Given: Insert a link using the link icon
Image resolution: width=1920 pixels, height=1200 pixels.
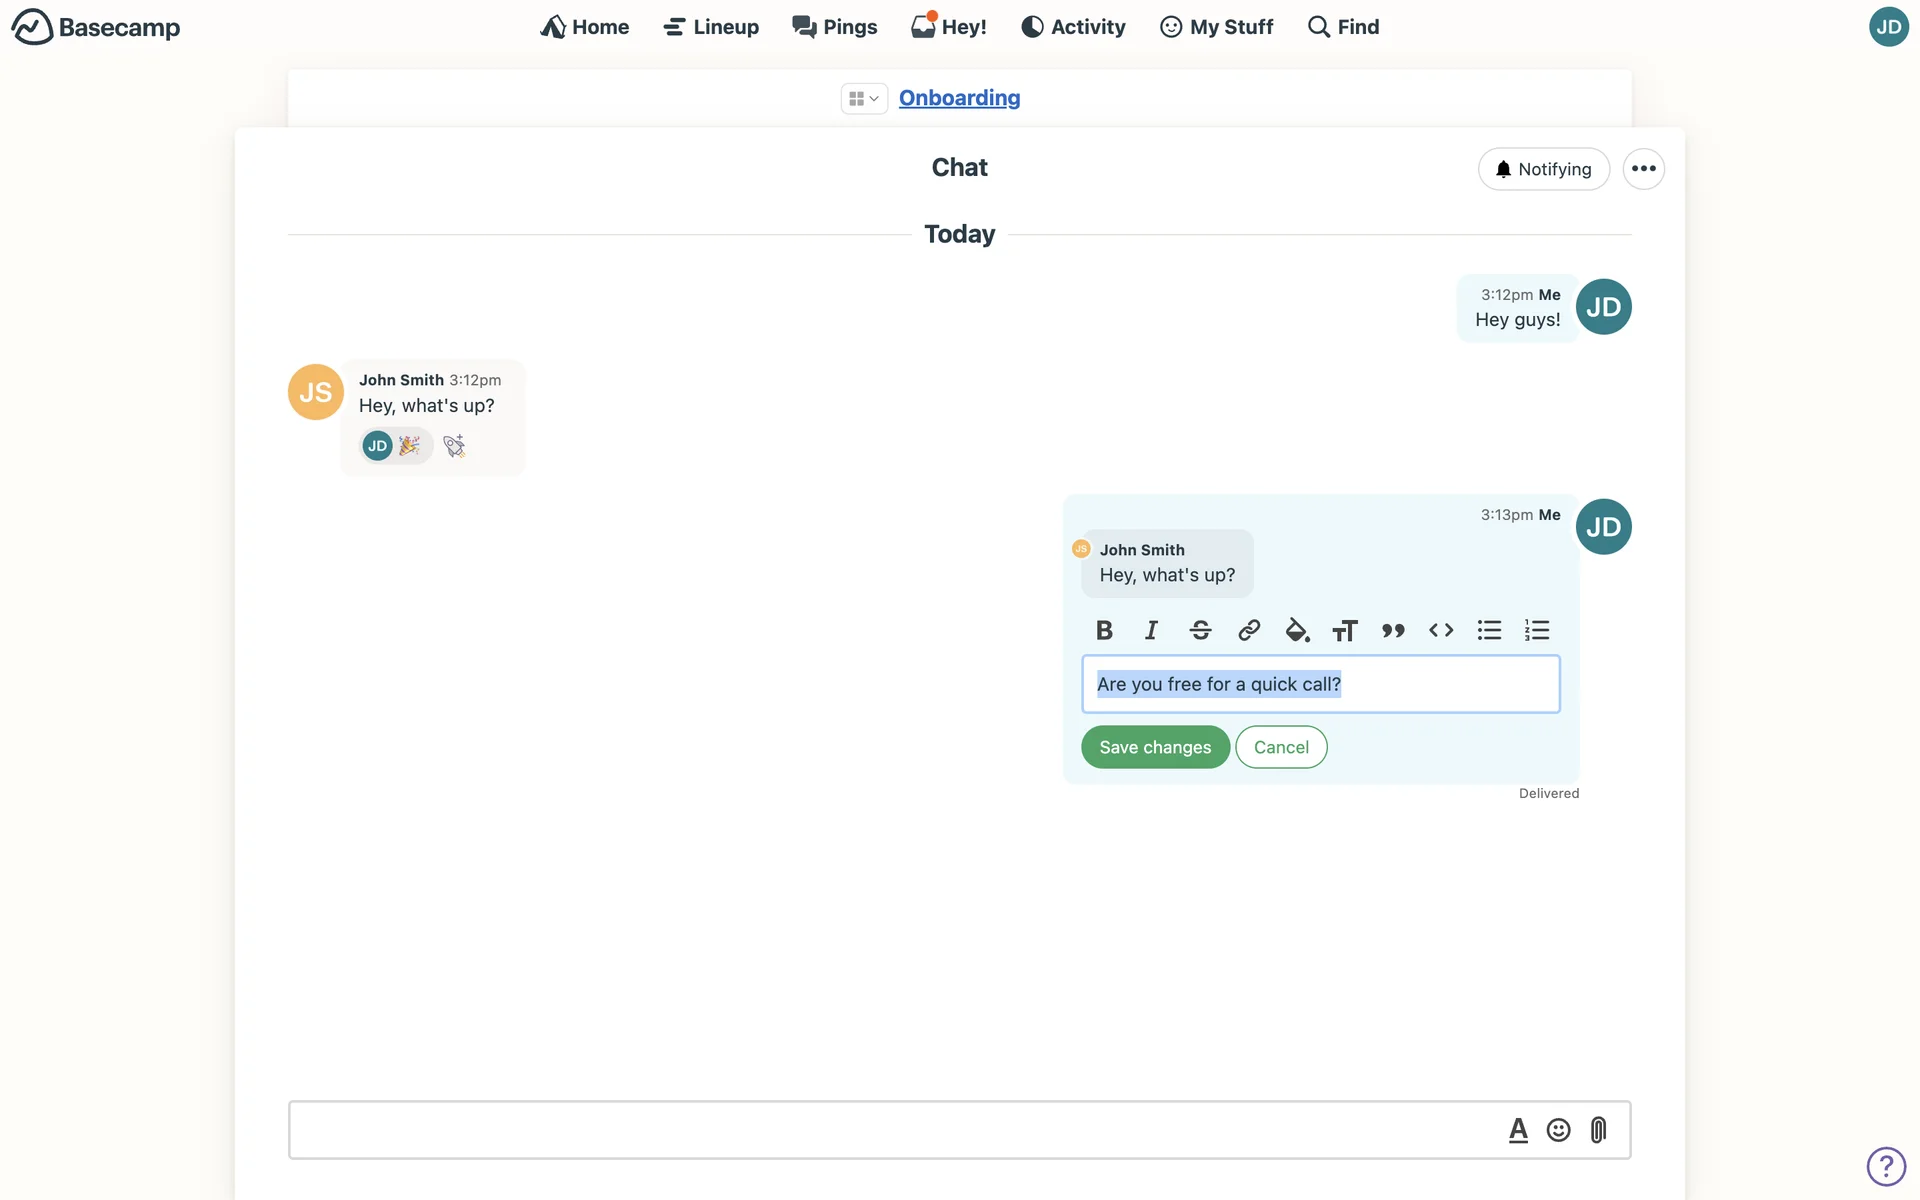Looking at the screenshot, I should click(x=1248, y=630).
